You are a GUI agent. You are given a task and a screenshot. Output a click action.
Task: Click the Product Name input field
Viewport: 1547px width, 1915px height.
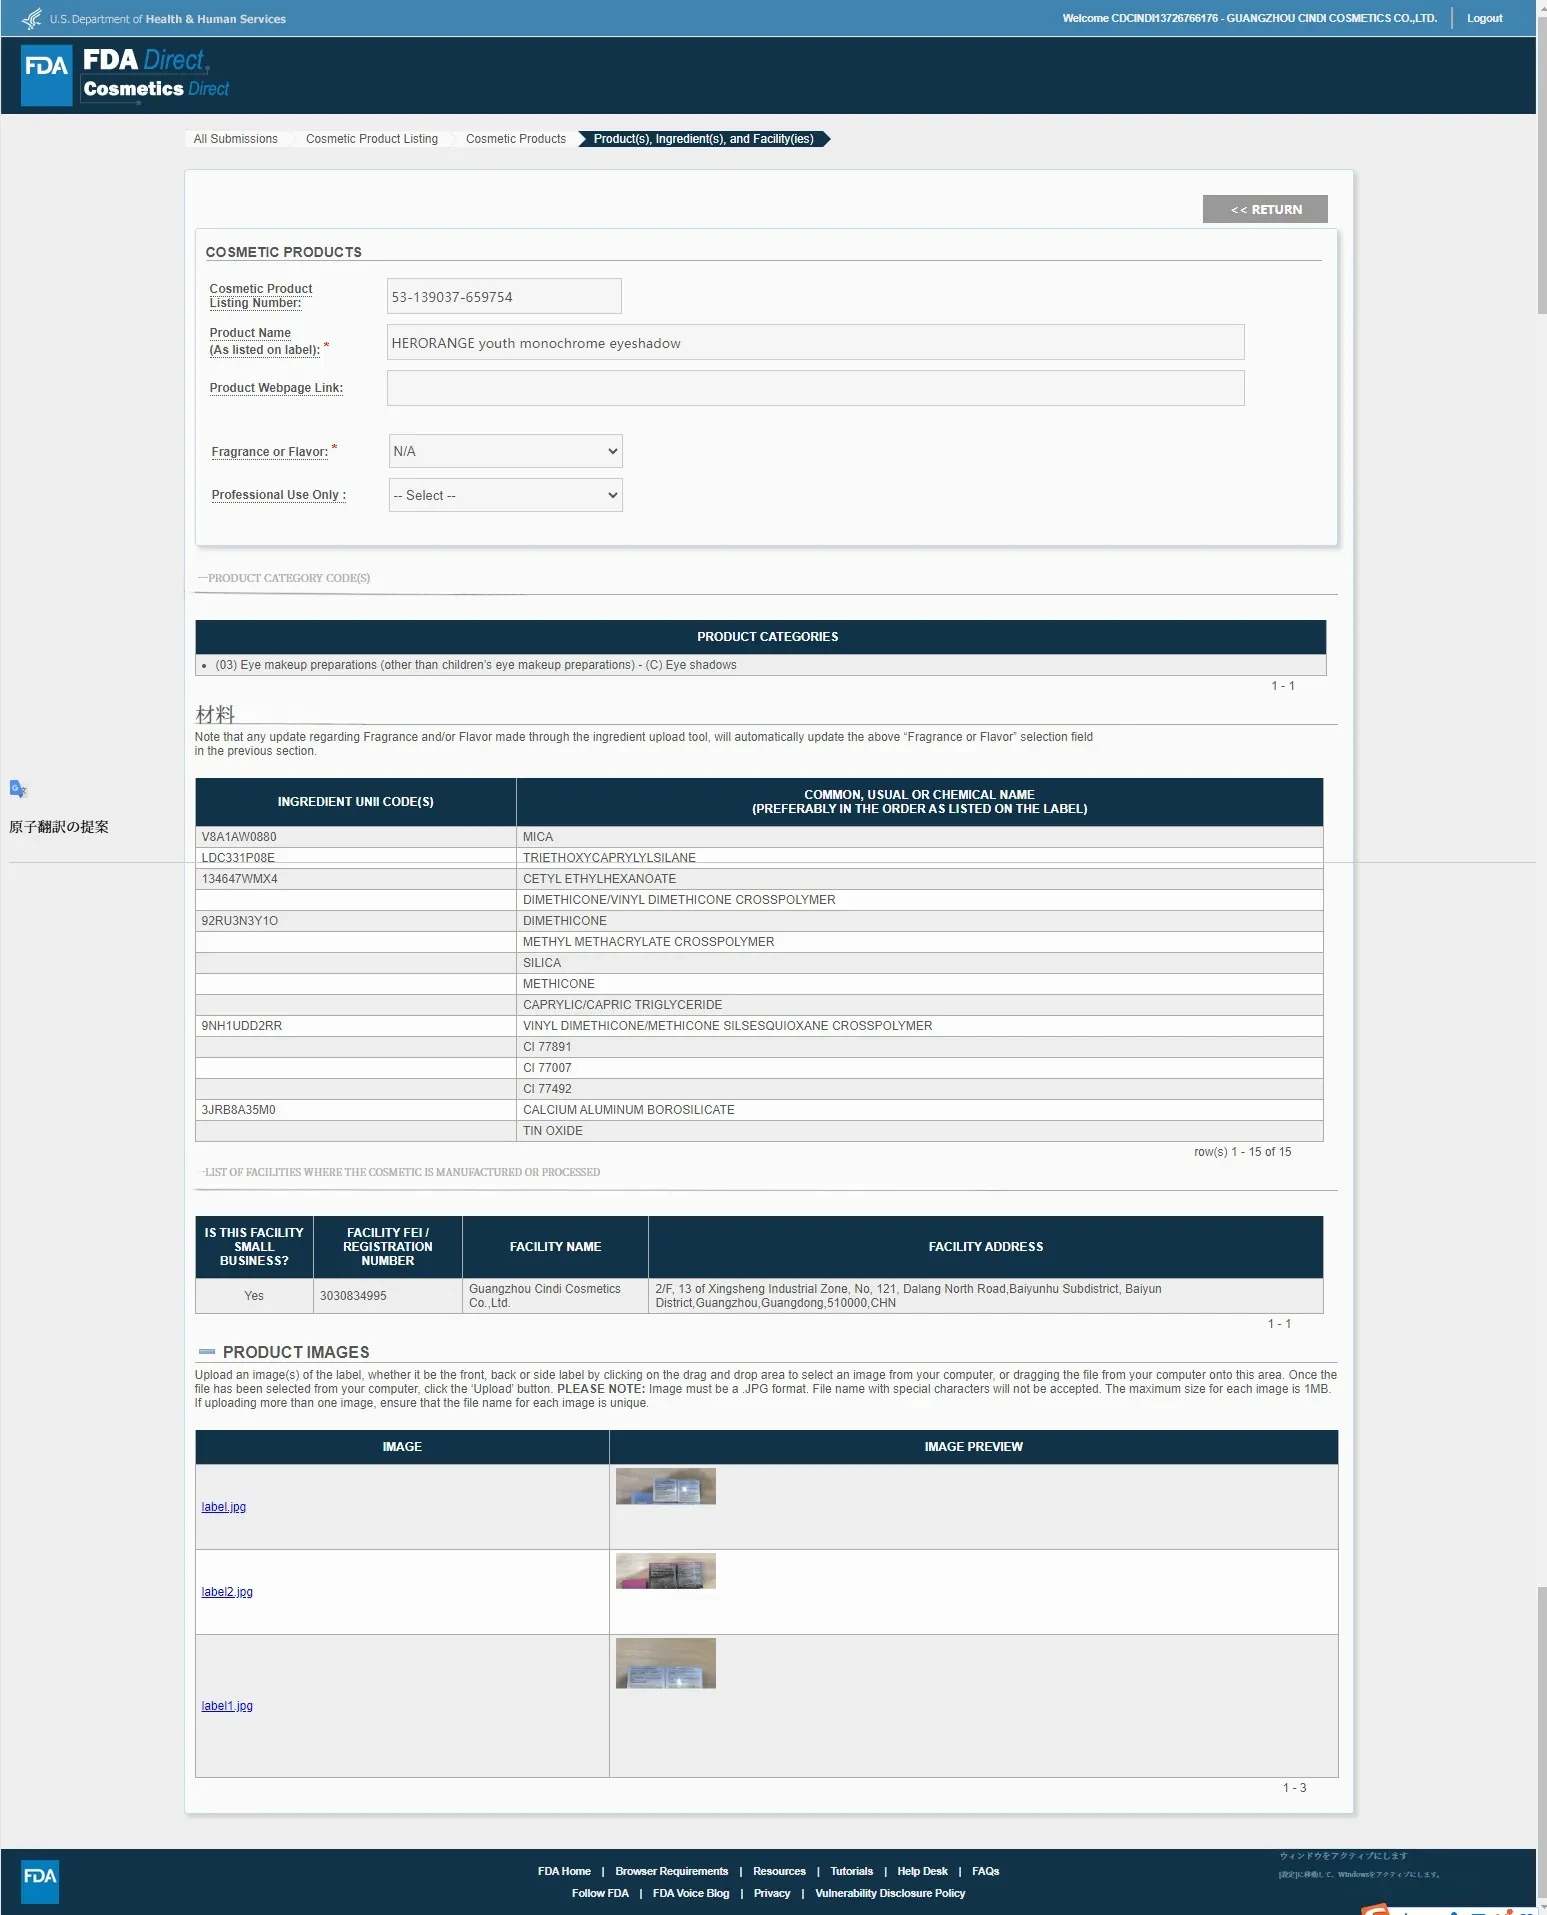[815, 342]
